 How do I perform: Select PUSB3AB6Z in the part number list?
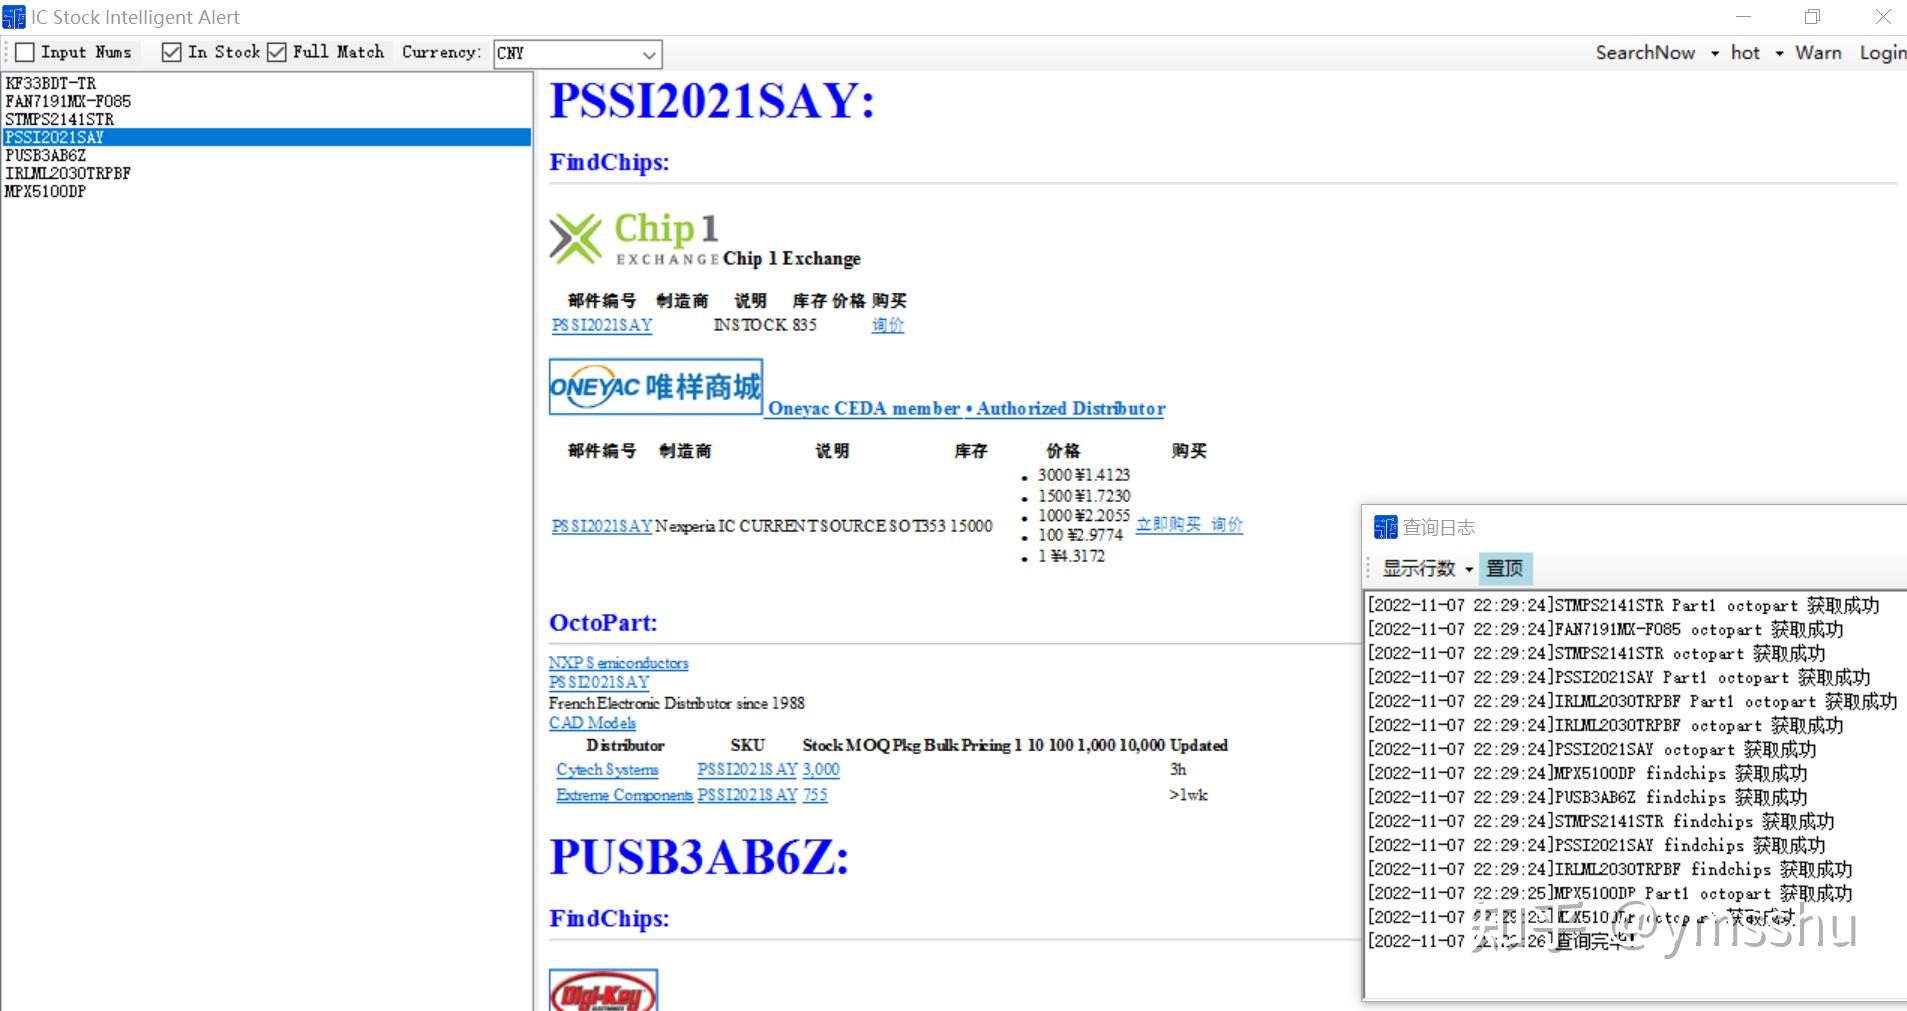click(45, 155)
